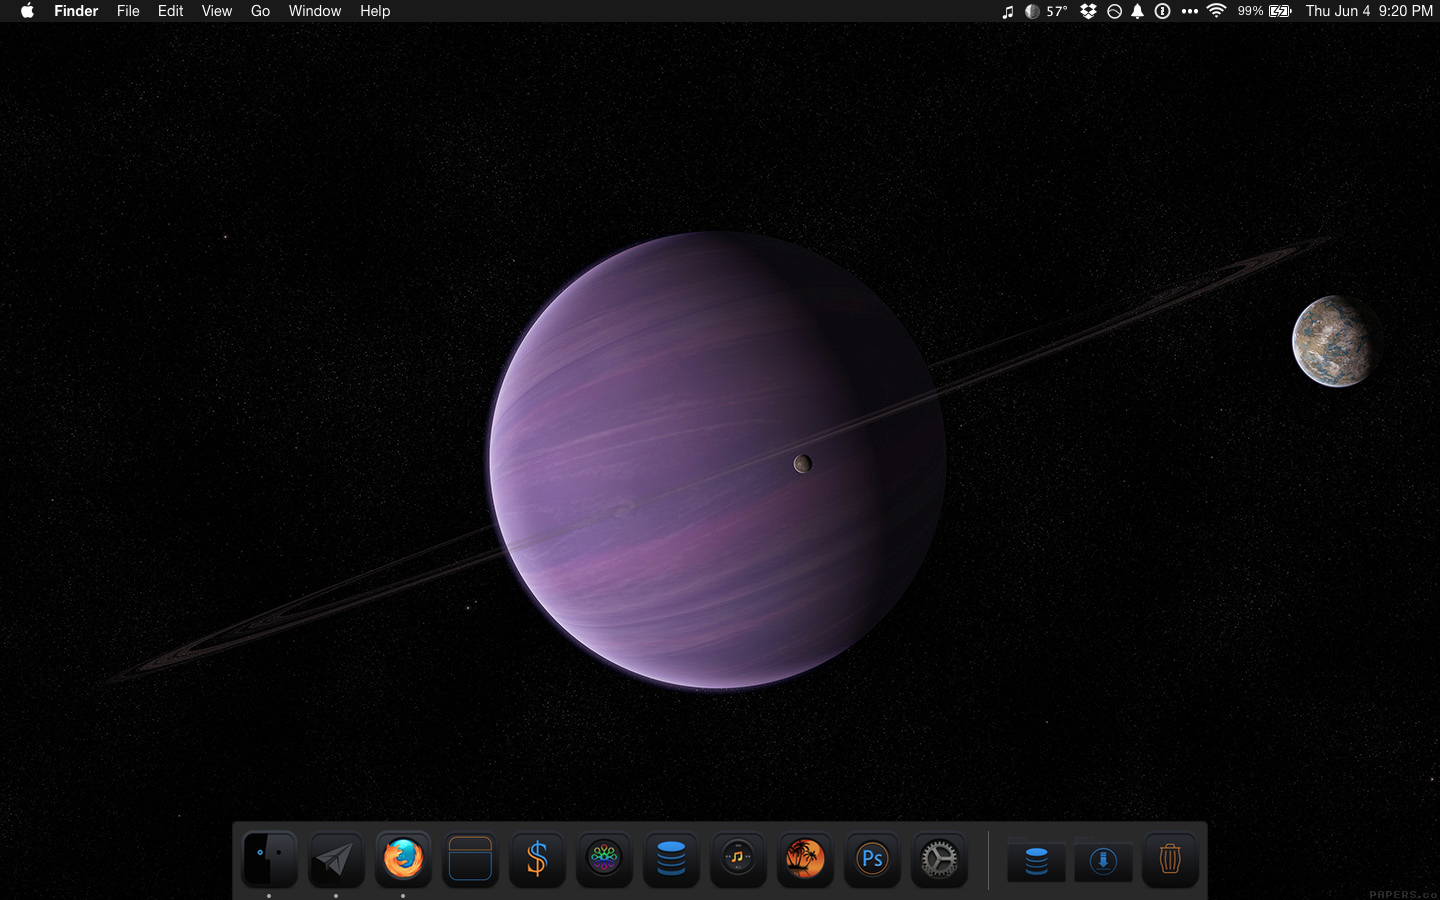Viewport: 1440px width, 900px height.
Task: Launch the music player app in dock
Action: pos(738,859)
